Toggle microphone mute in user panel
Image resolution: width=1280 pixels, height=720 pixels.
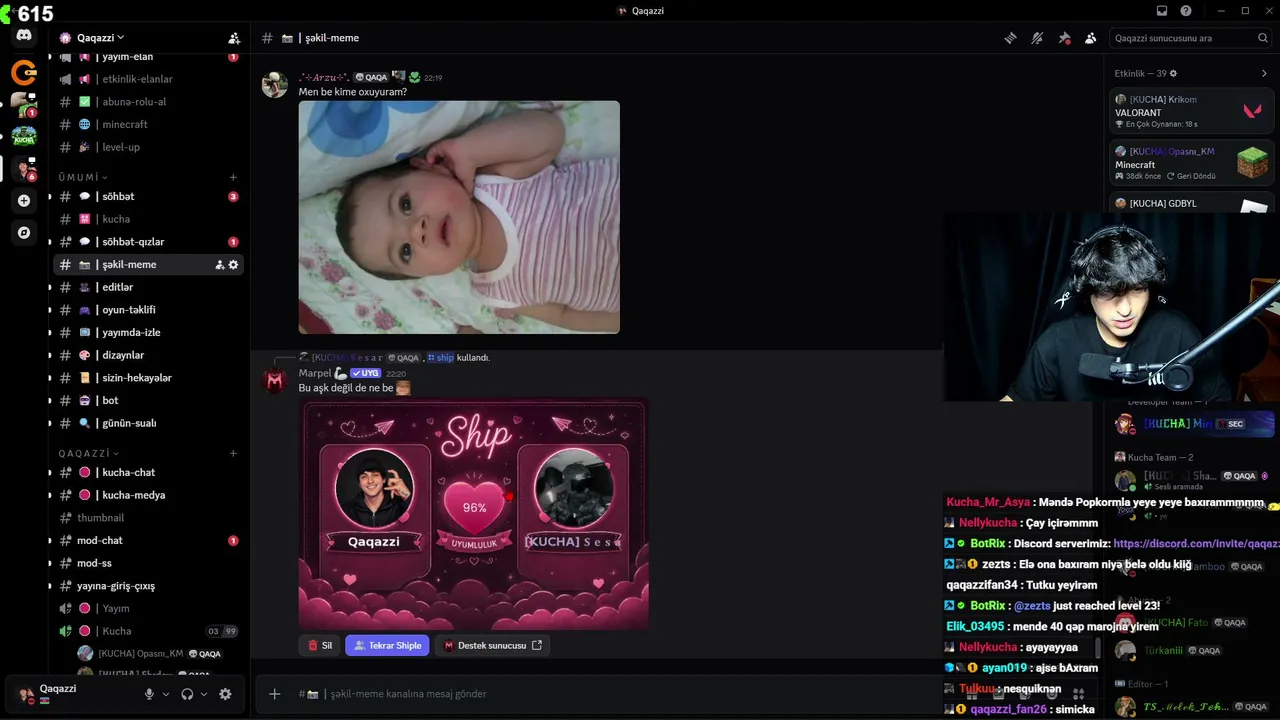point(149,694)
